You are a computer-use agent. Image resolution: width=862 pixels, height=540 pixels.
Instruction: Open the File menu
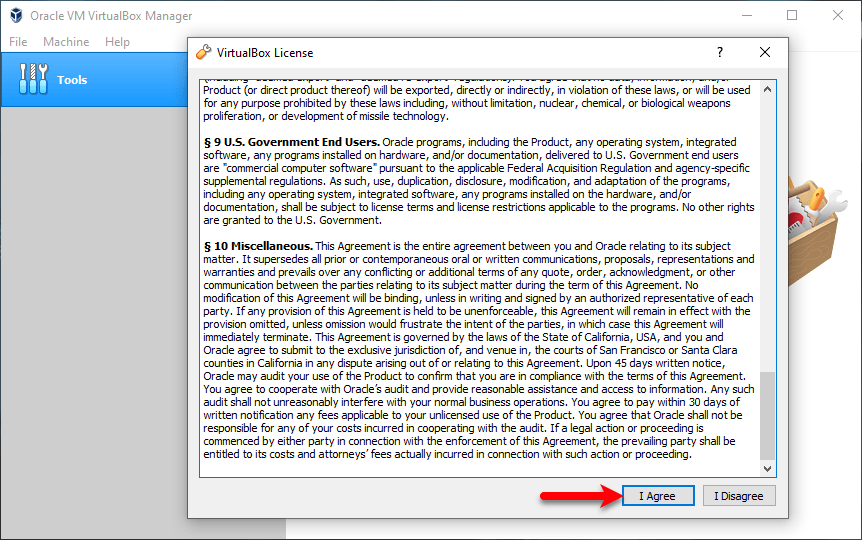click(18, 42)
